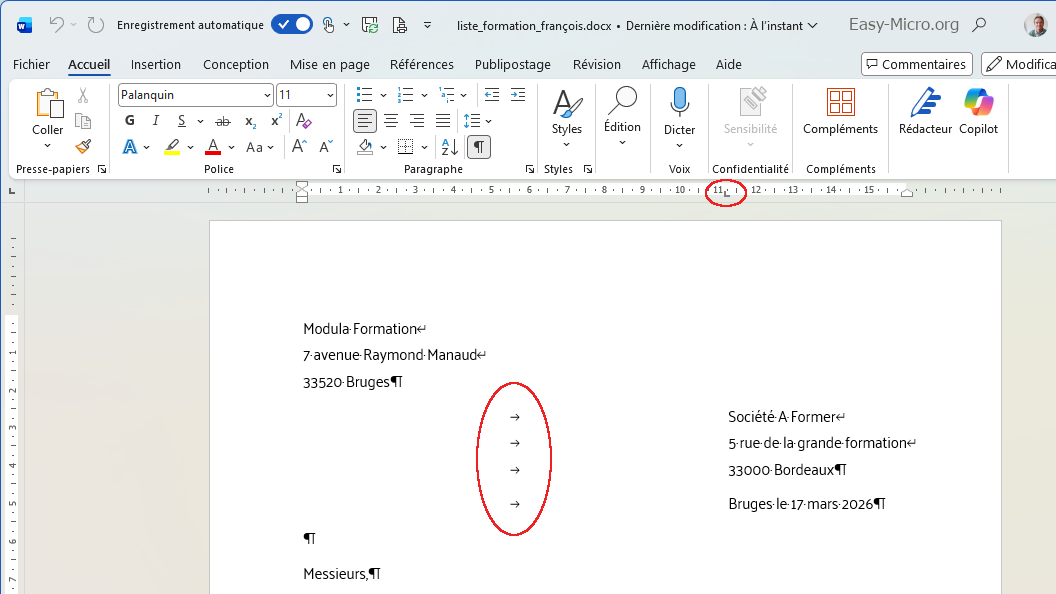Click the Compléments add-ins icon

point(840,103)
